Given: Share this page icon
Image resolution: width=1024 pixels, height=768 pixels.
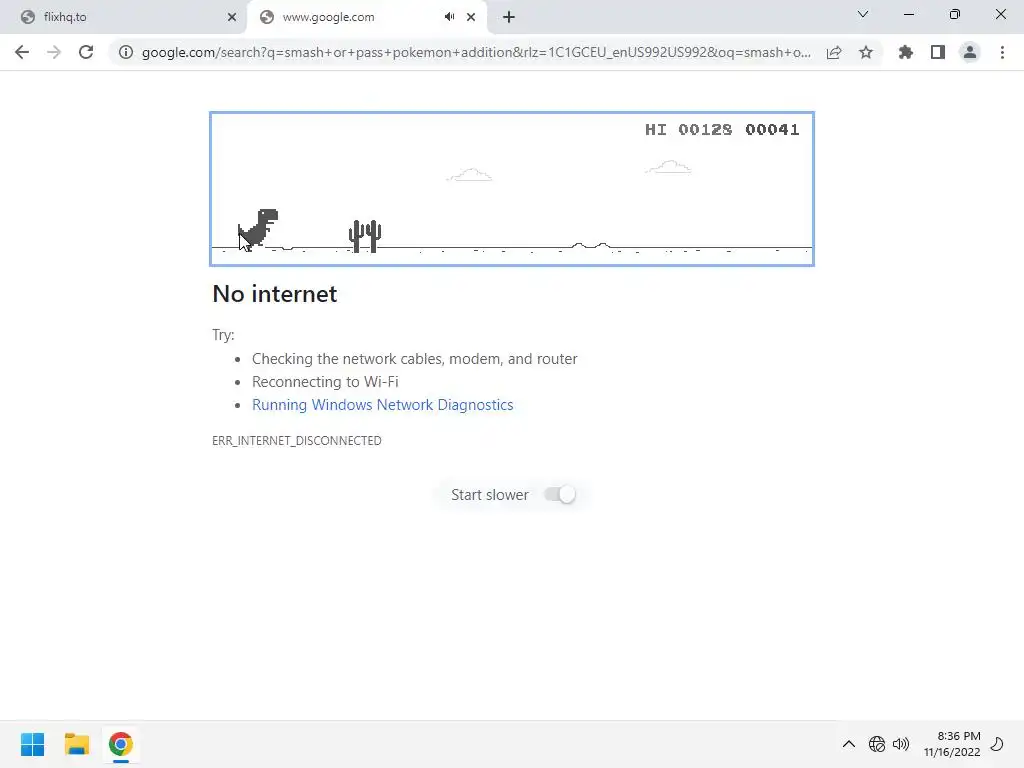Looking at the screenshot, I should click(x=834, y=52).
